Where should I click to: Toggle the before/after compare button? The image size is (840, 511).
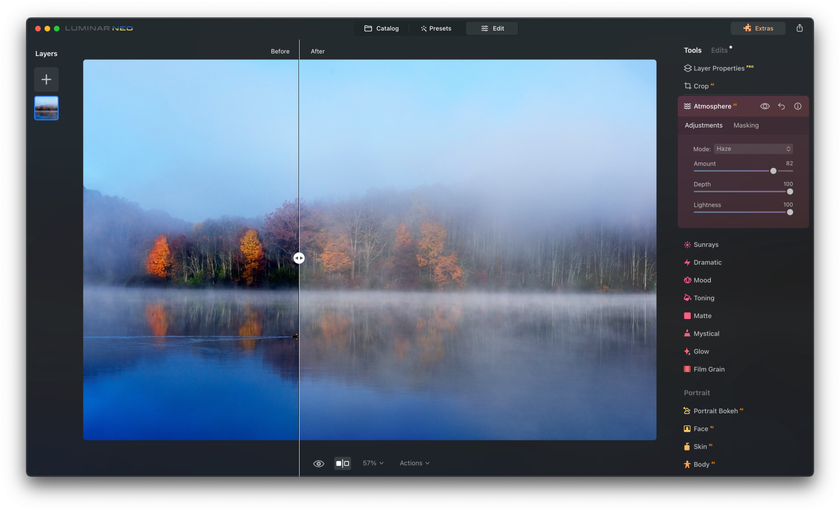pyautogui.click(x=342, y=463)
